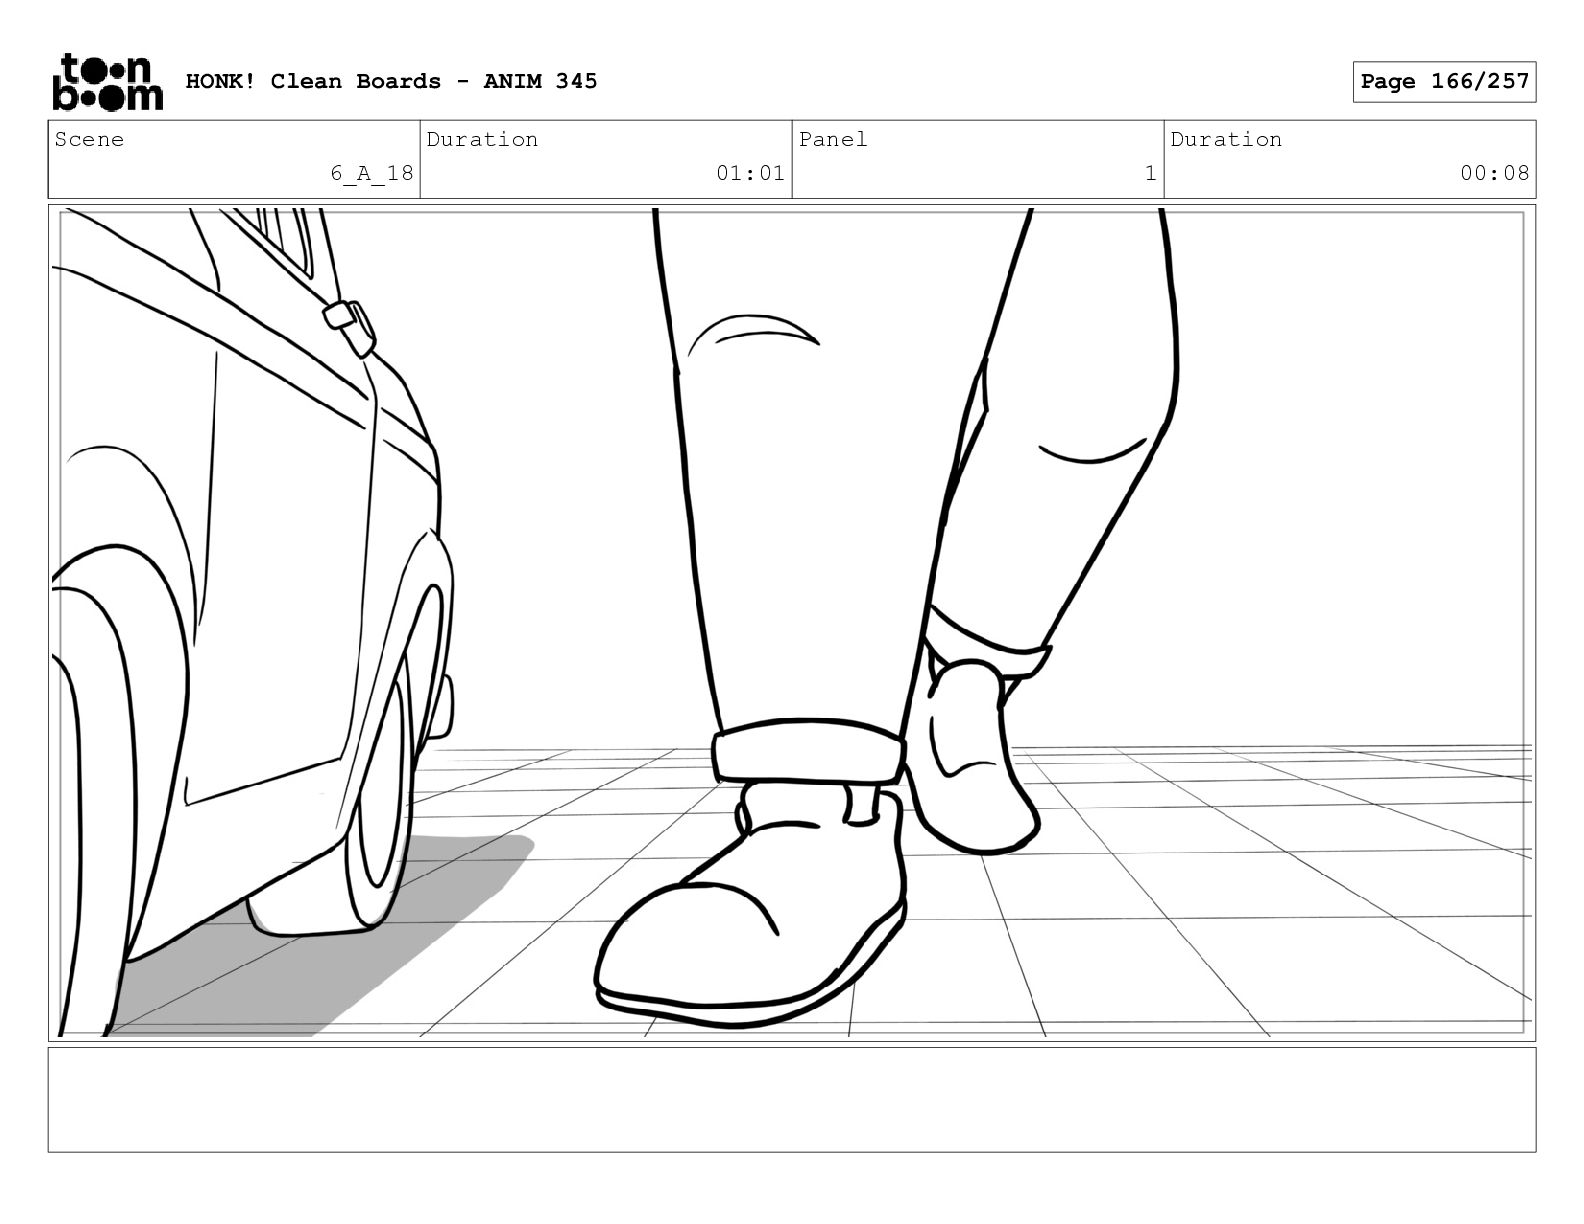Click the car's side mirror
The image size is (1584, 1224).
[x=349, y=327]
